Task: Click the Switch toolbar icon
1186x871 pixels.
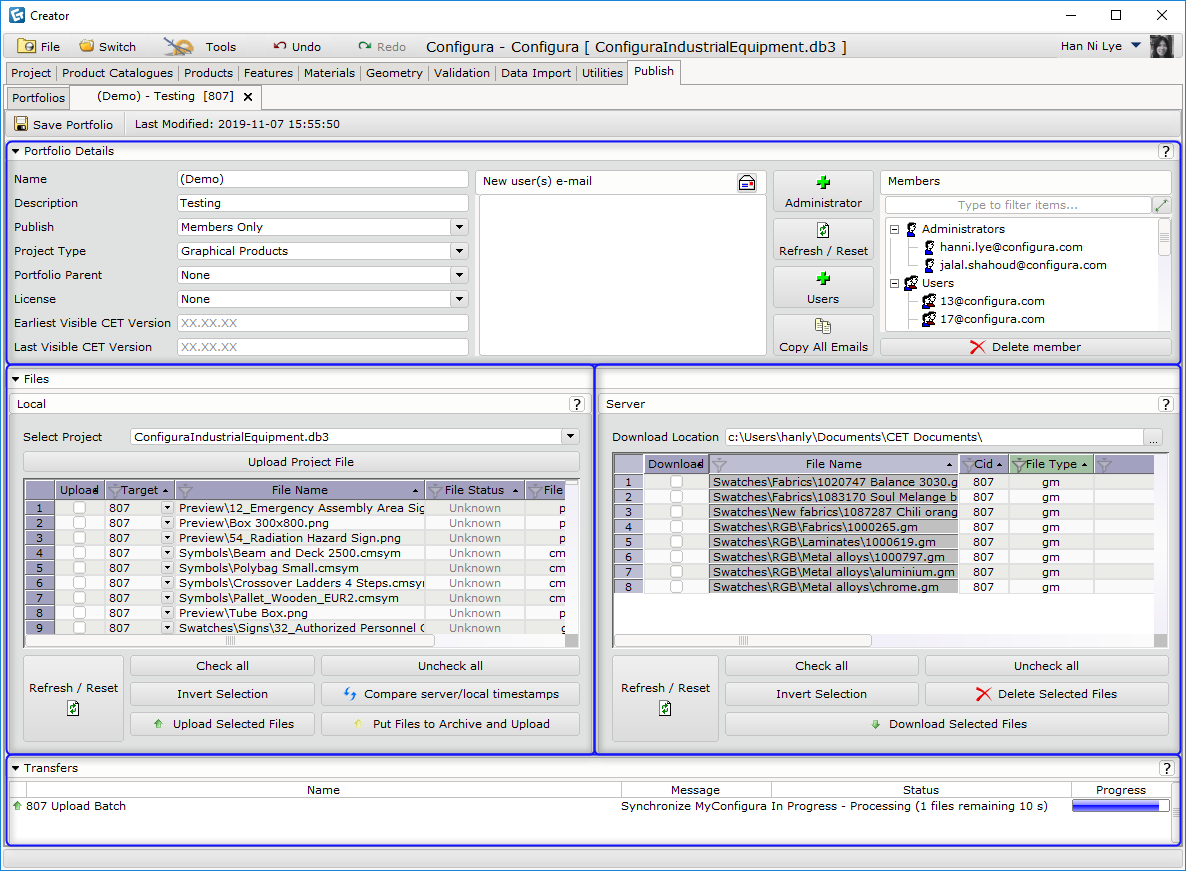Action: (x=87, y=46)
